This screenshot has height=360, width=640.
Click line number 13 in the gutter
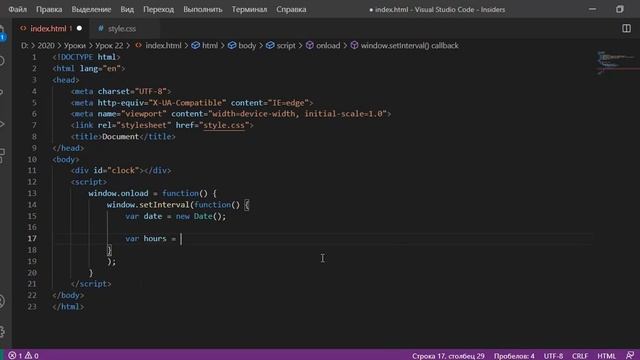coord(32,193)
